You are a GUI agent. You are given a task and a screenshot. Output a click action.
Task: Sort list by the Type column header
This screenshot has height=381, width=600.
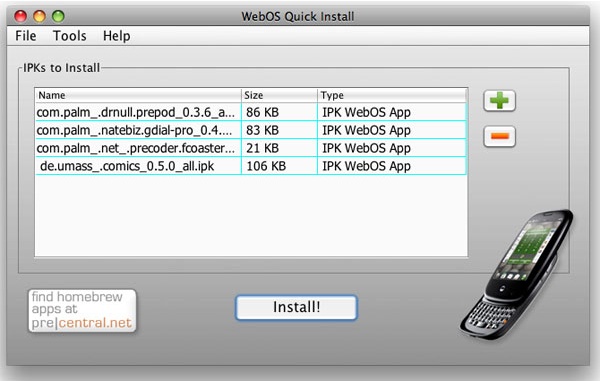click(392, 95)
